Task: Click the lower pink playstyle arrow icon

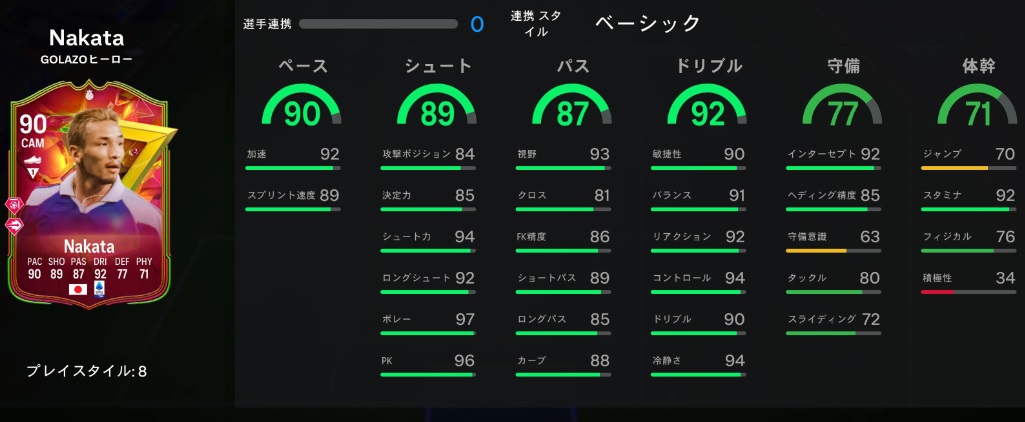Action: pos(15,225)
